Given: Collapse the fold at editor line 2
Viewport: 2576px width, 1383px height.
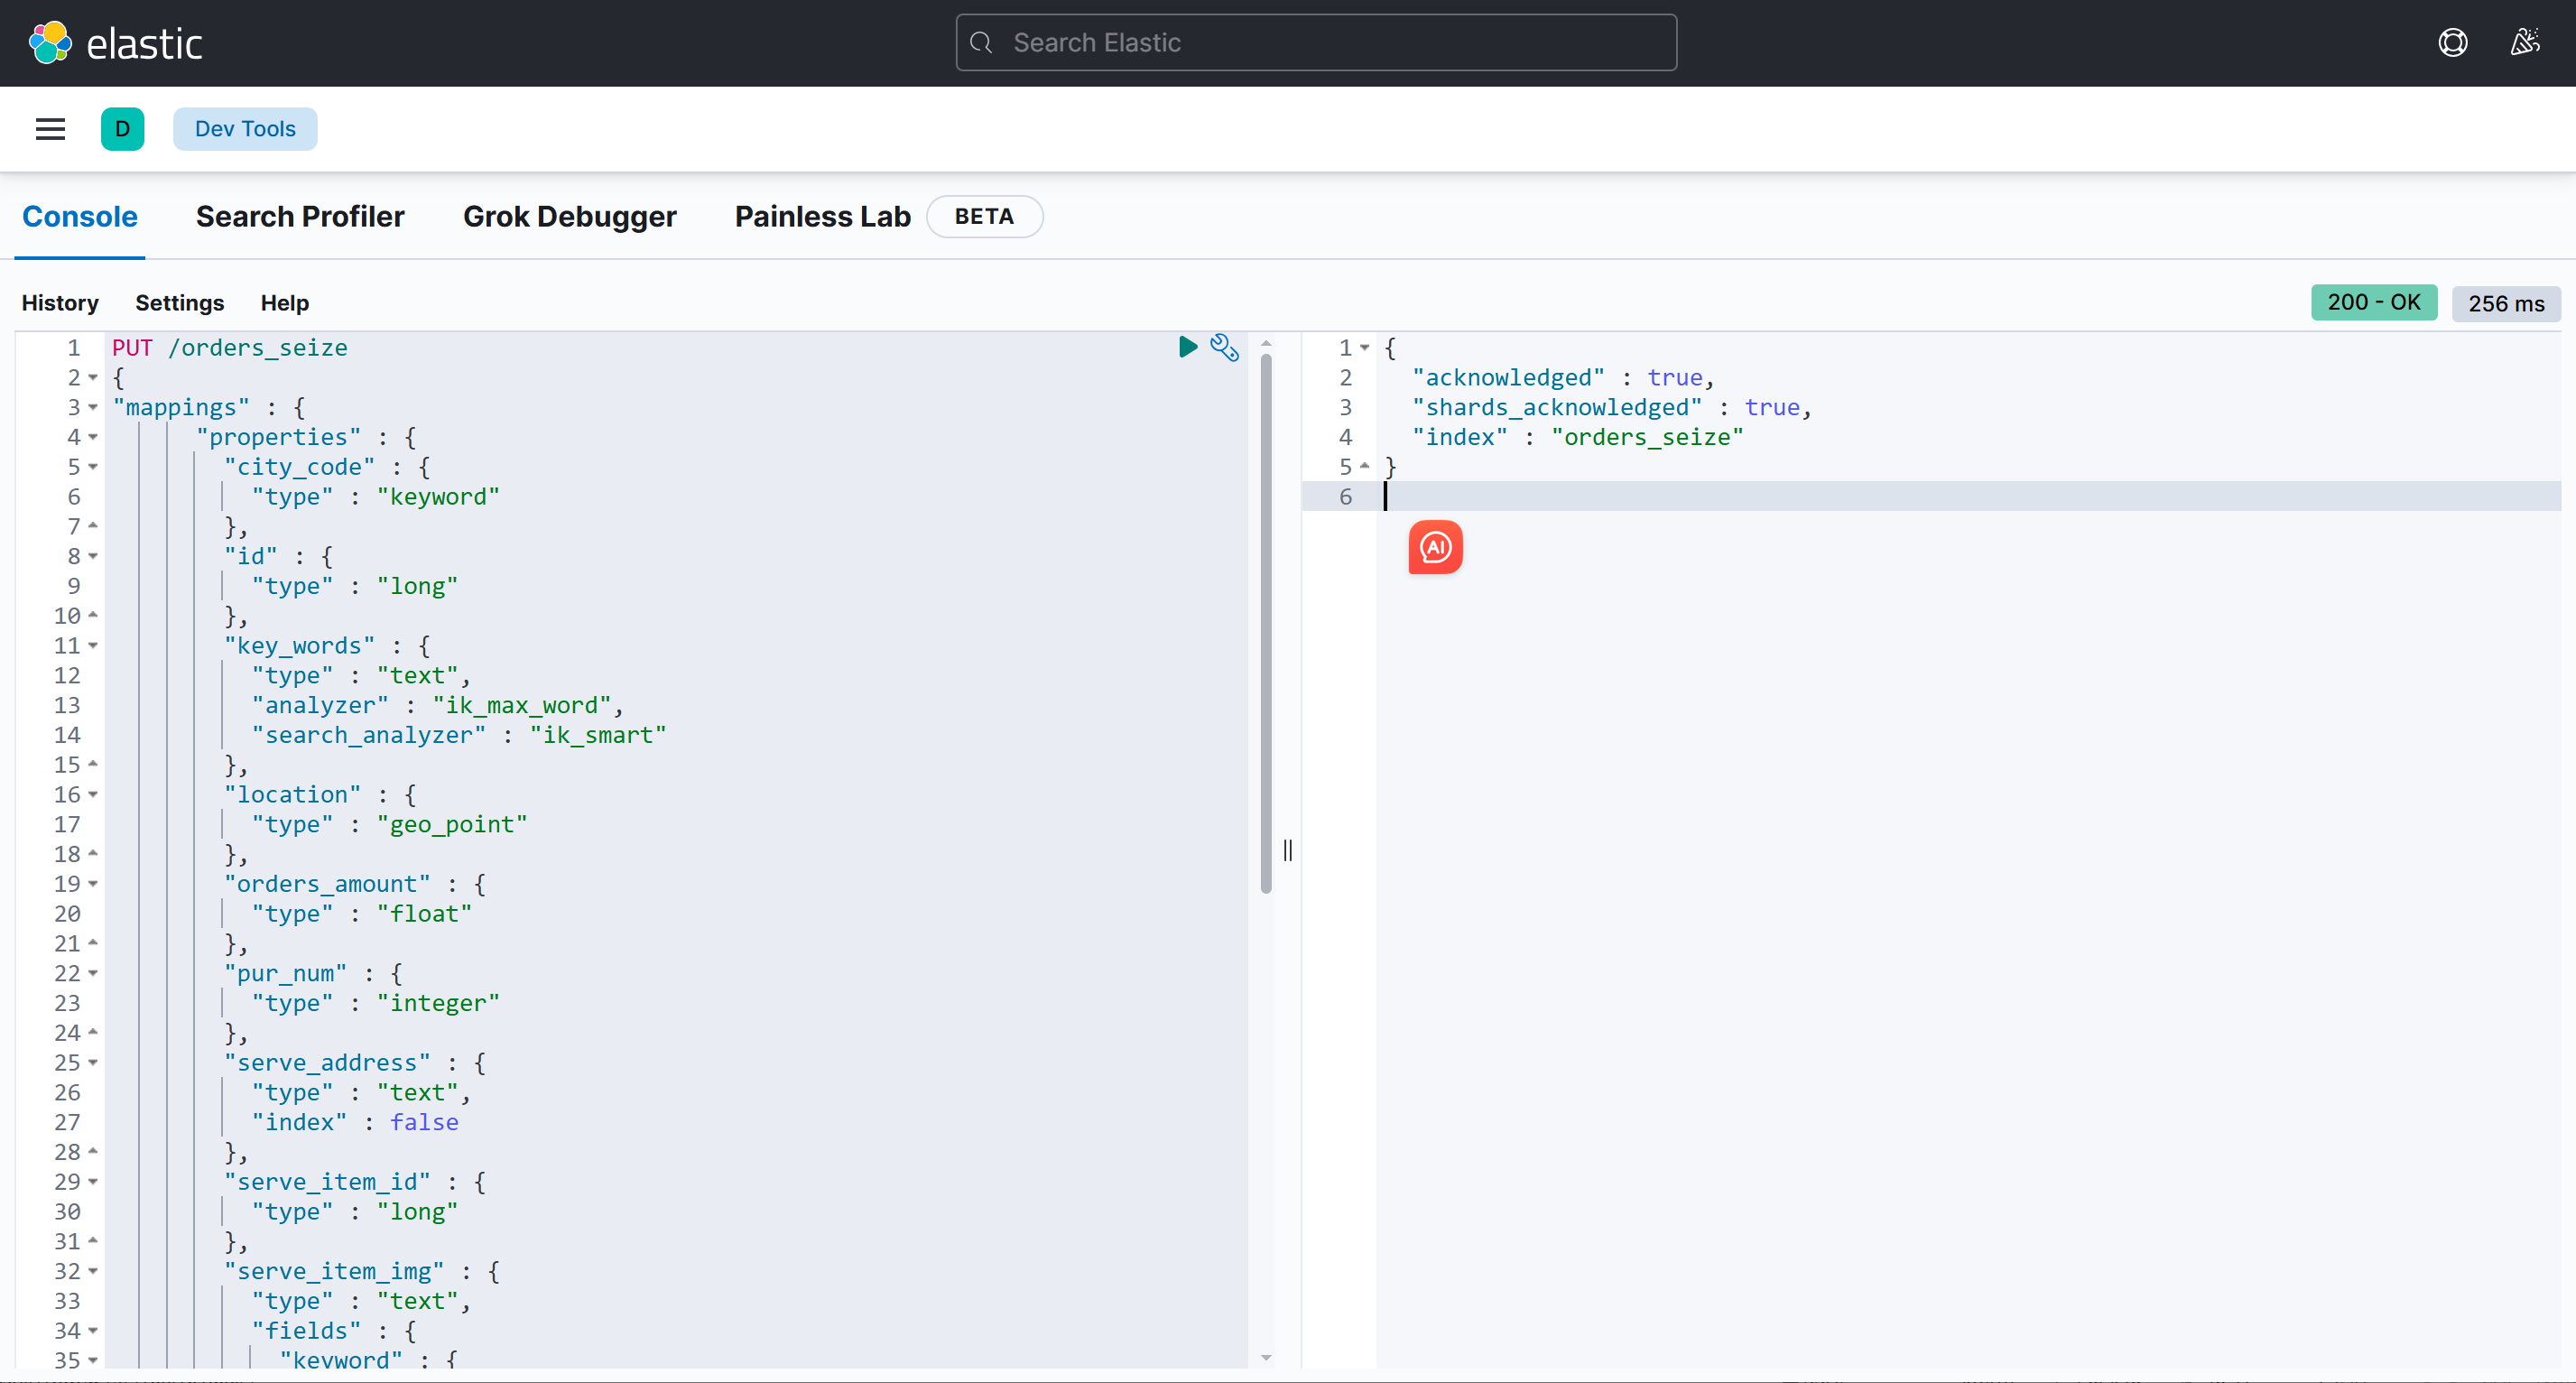Looking at the screenshot, I should 93,378.
